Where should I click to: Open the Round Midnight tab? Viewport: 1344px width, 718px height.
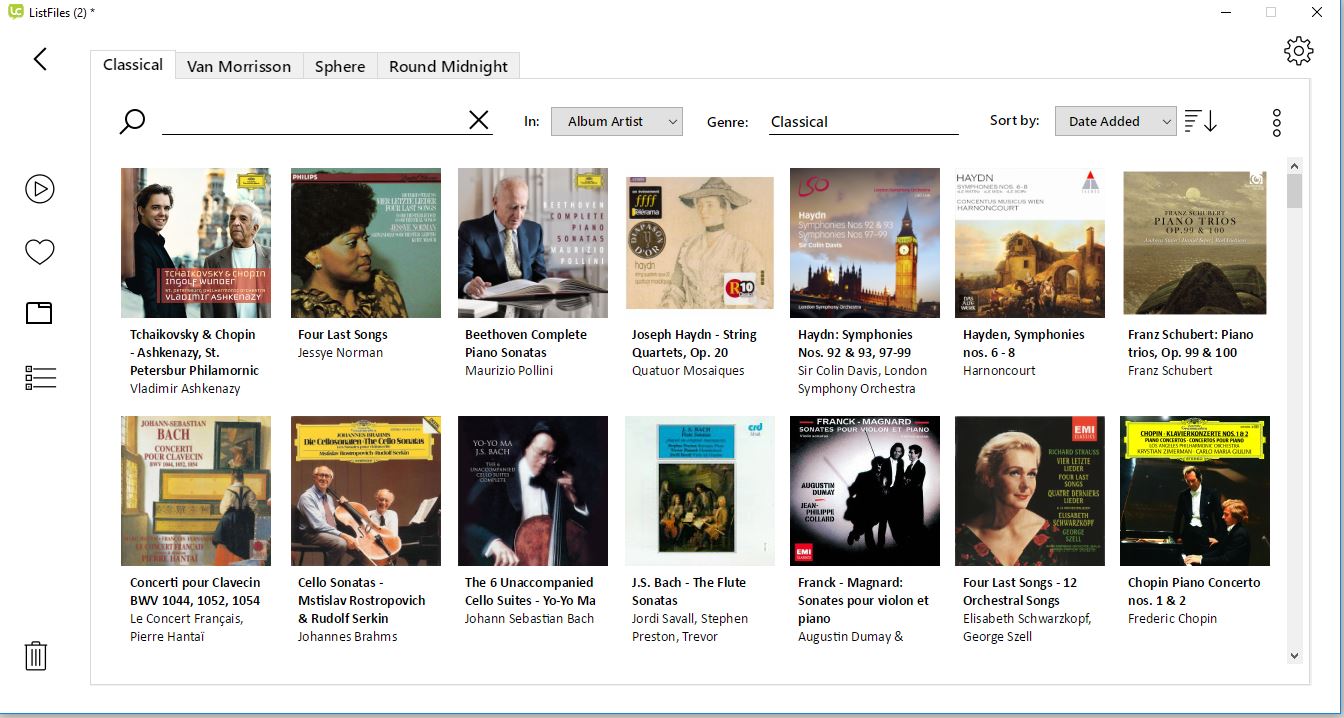[x=448, y=66]
